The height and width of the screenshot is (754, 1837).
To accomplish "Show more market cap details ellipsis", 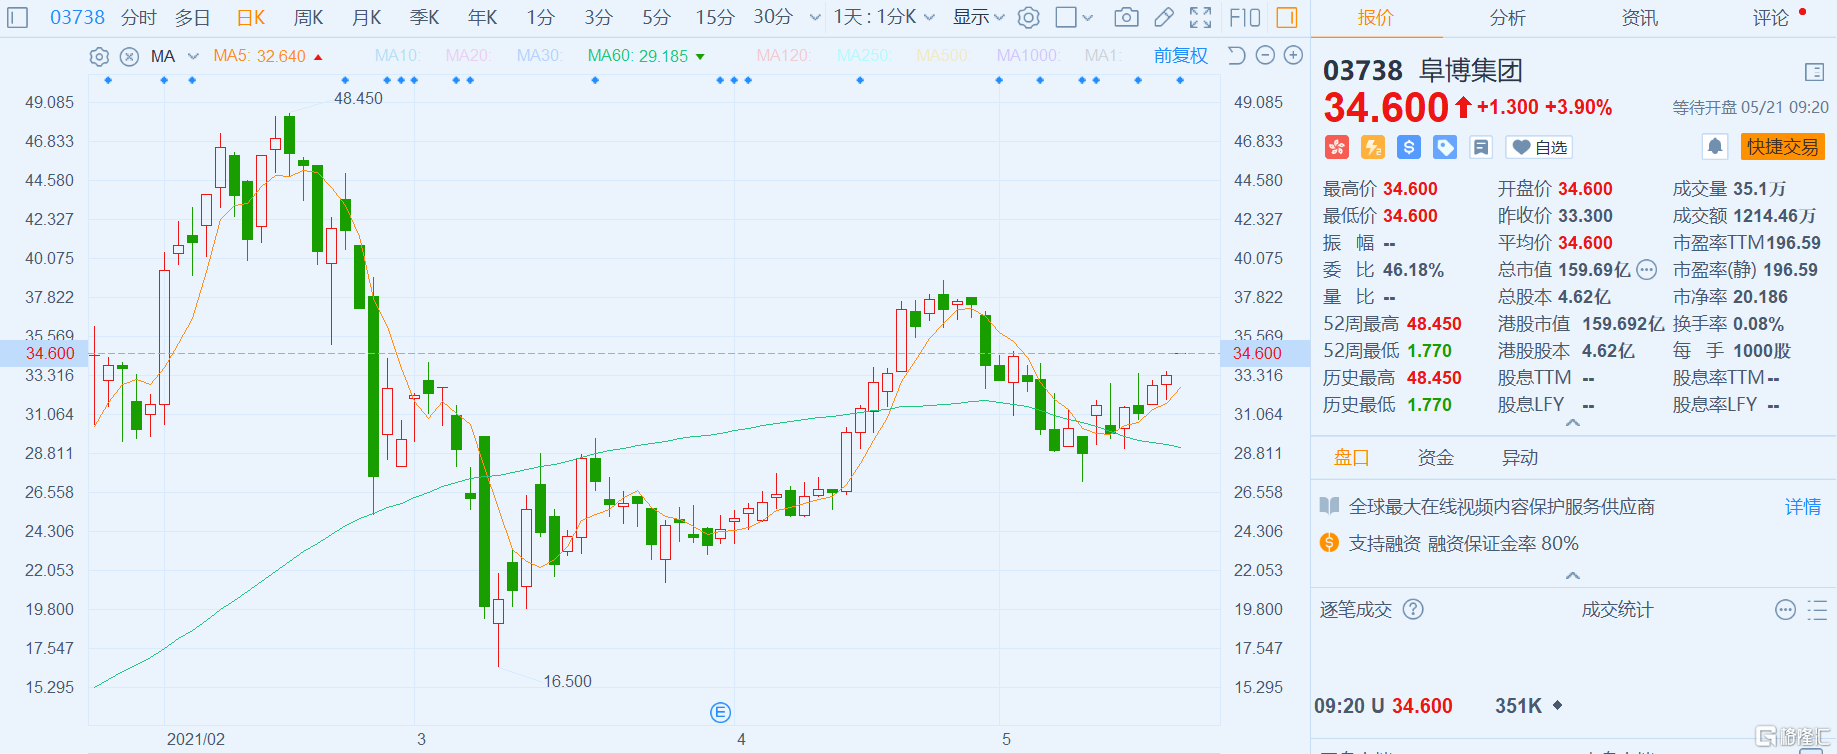I will (x=1646, y=270).
